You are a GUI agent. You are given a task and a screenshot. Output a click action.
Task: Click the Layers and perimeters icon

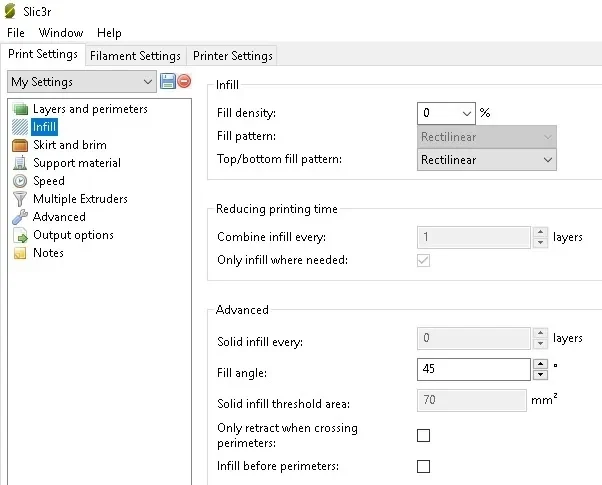tap(20, 109)
